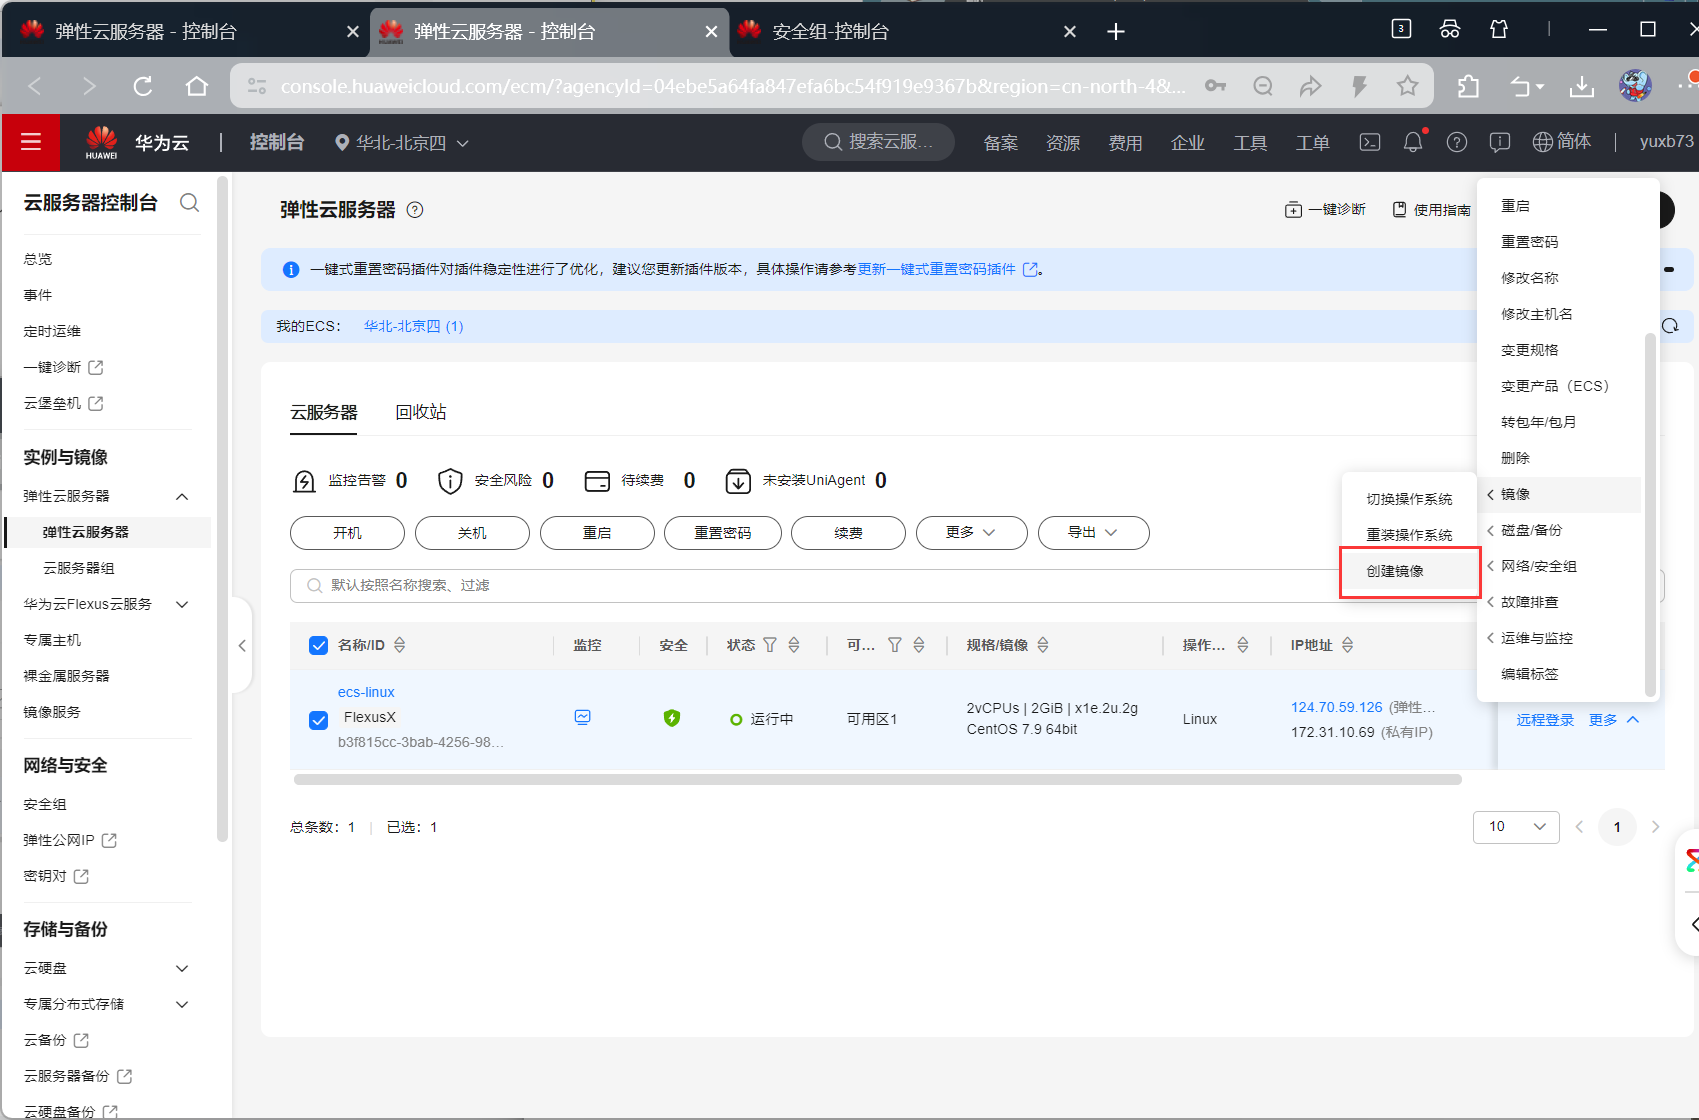This screenshot has height=1120, width=1699.
Task: Click the help icon beside 弹性云服务器 title
Action: pyautogui.click(x=415, y=209)
